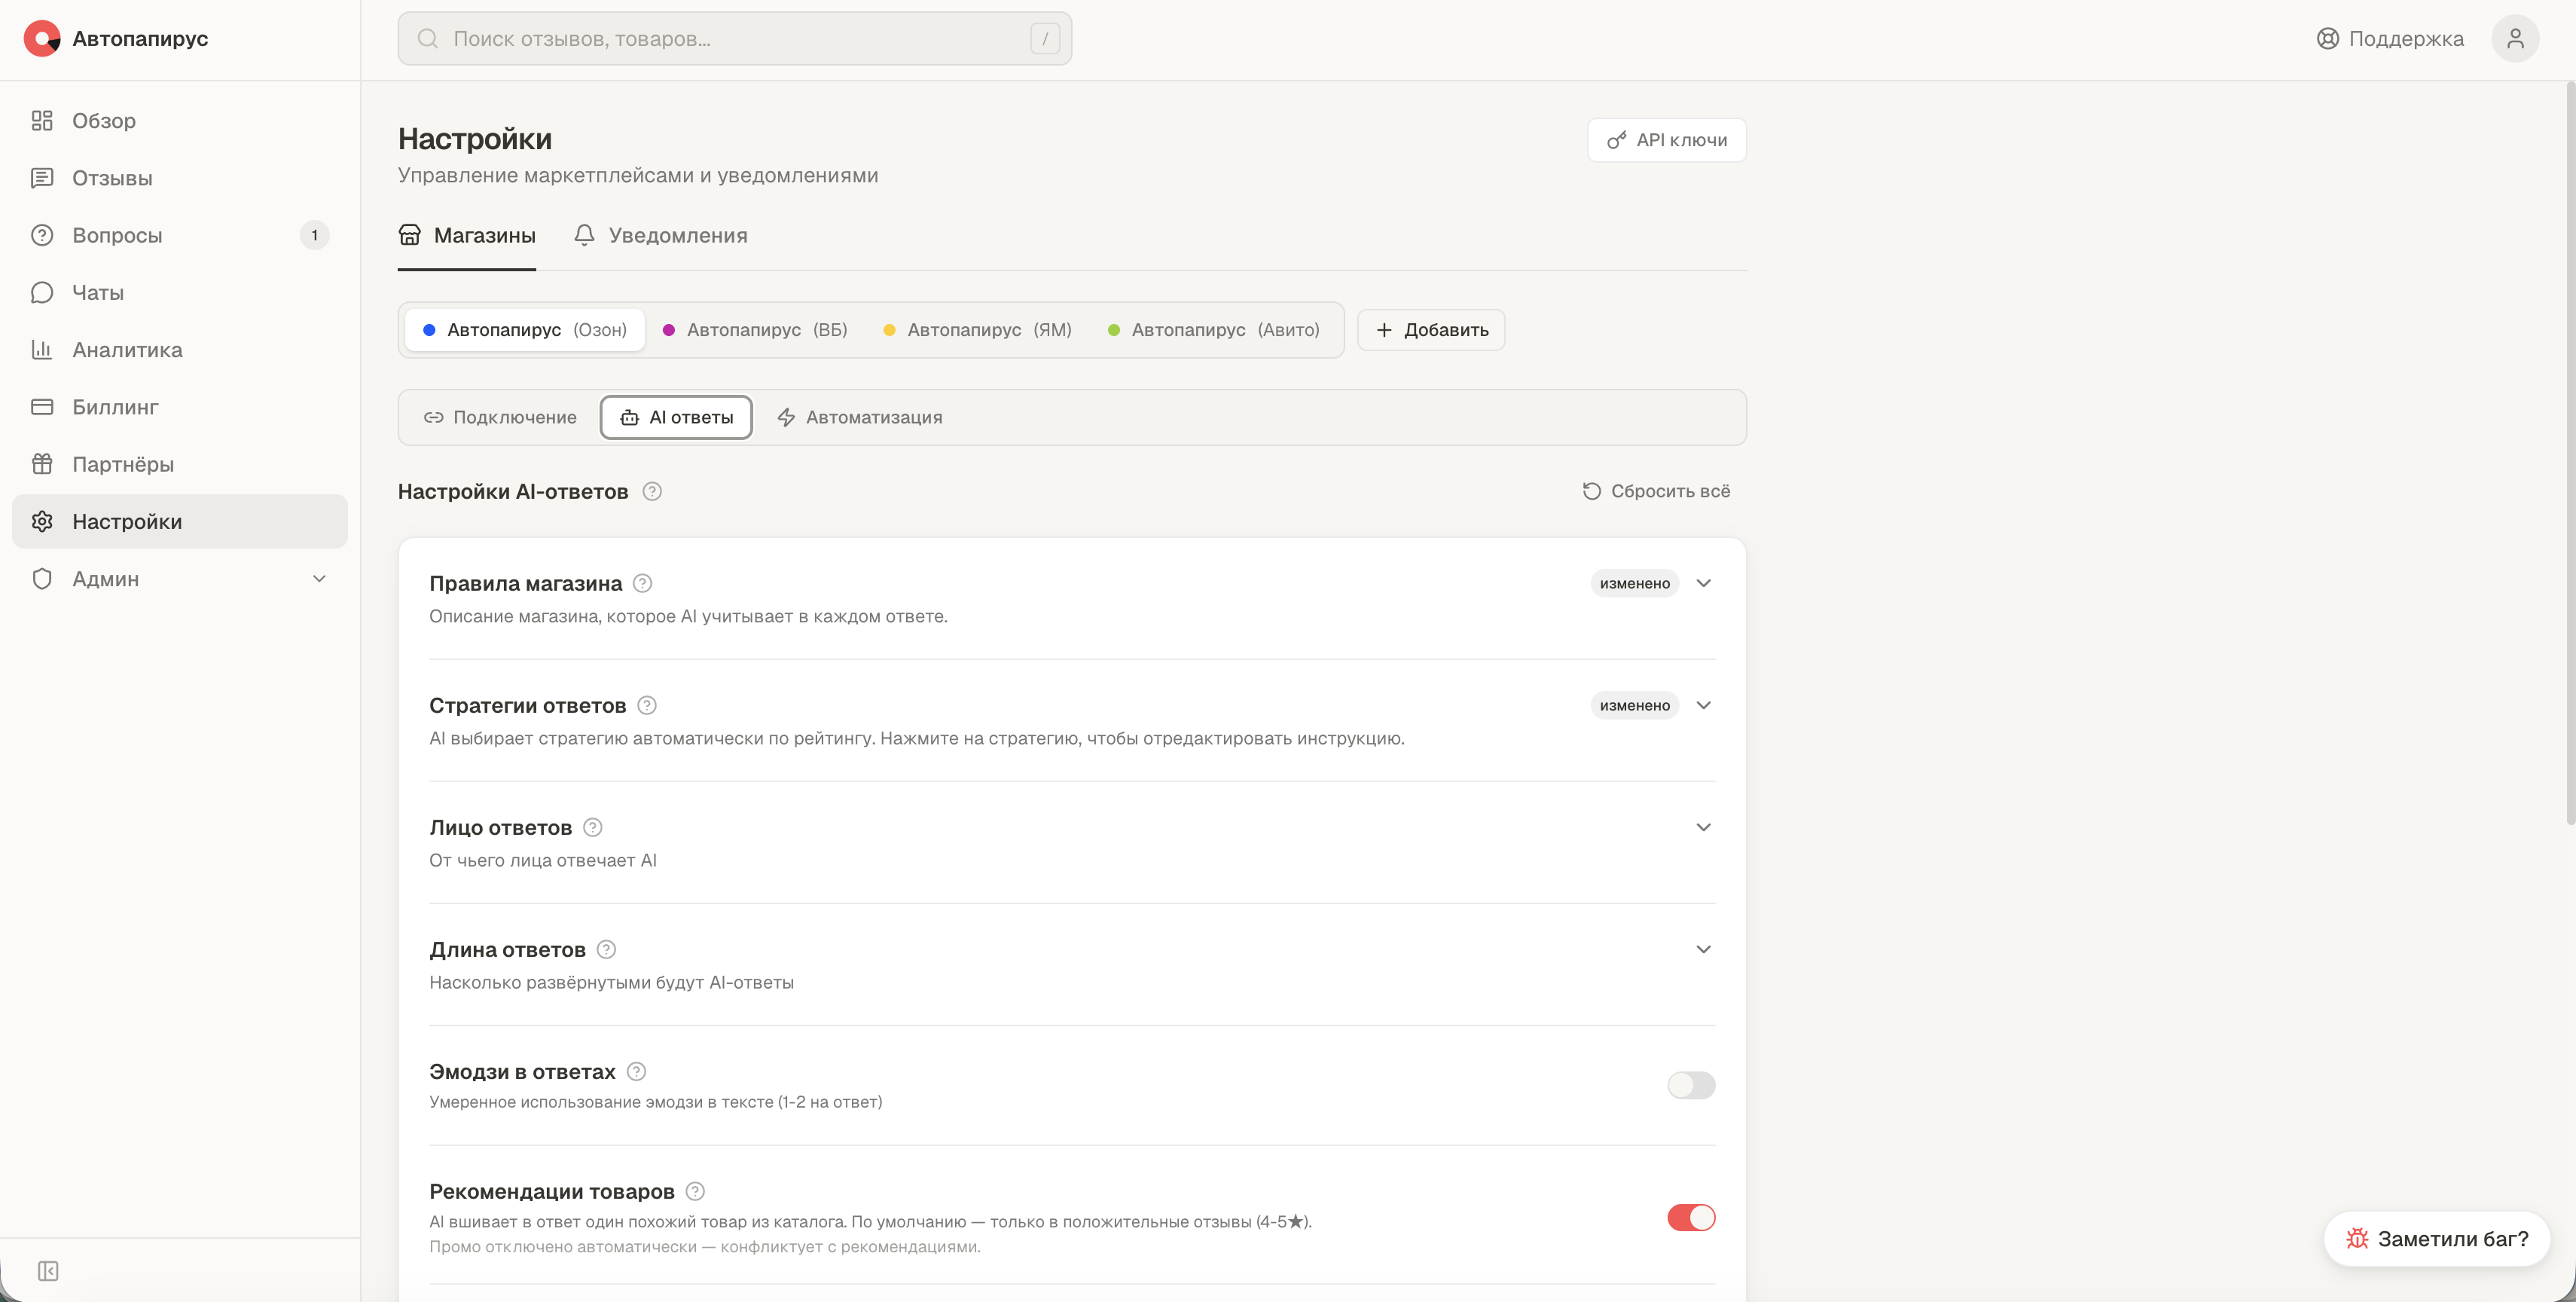The image size is (2576, 1302).
Task: Collapse the sidebar panel icon
Action: 48,1271
